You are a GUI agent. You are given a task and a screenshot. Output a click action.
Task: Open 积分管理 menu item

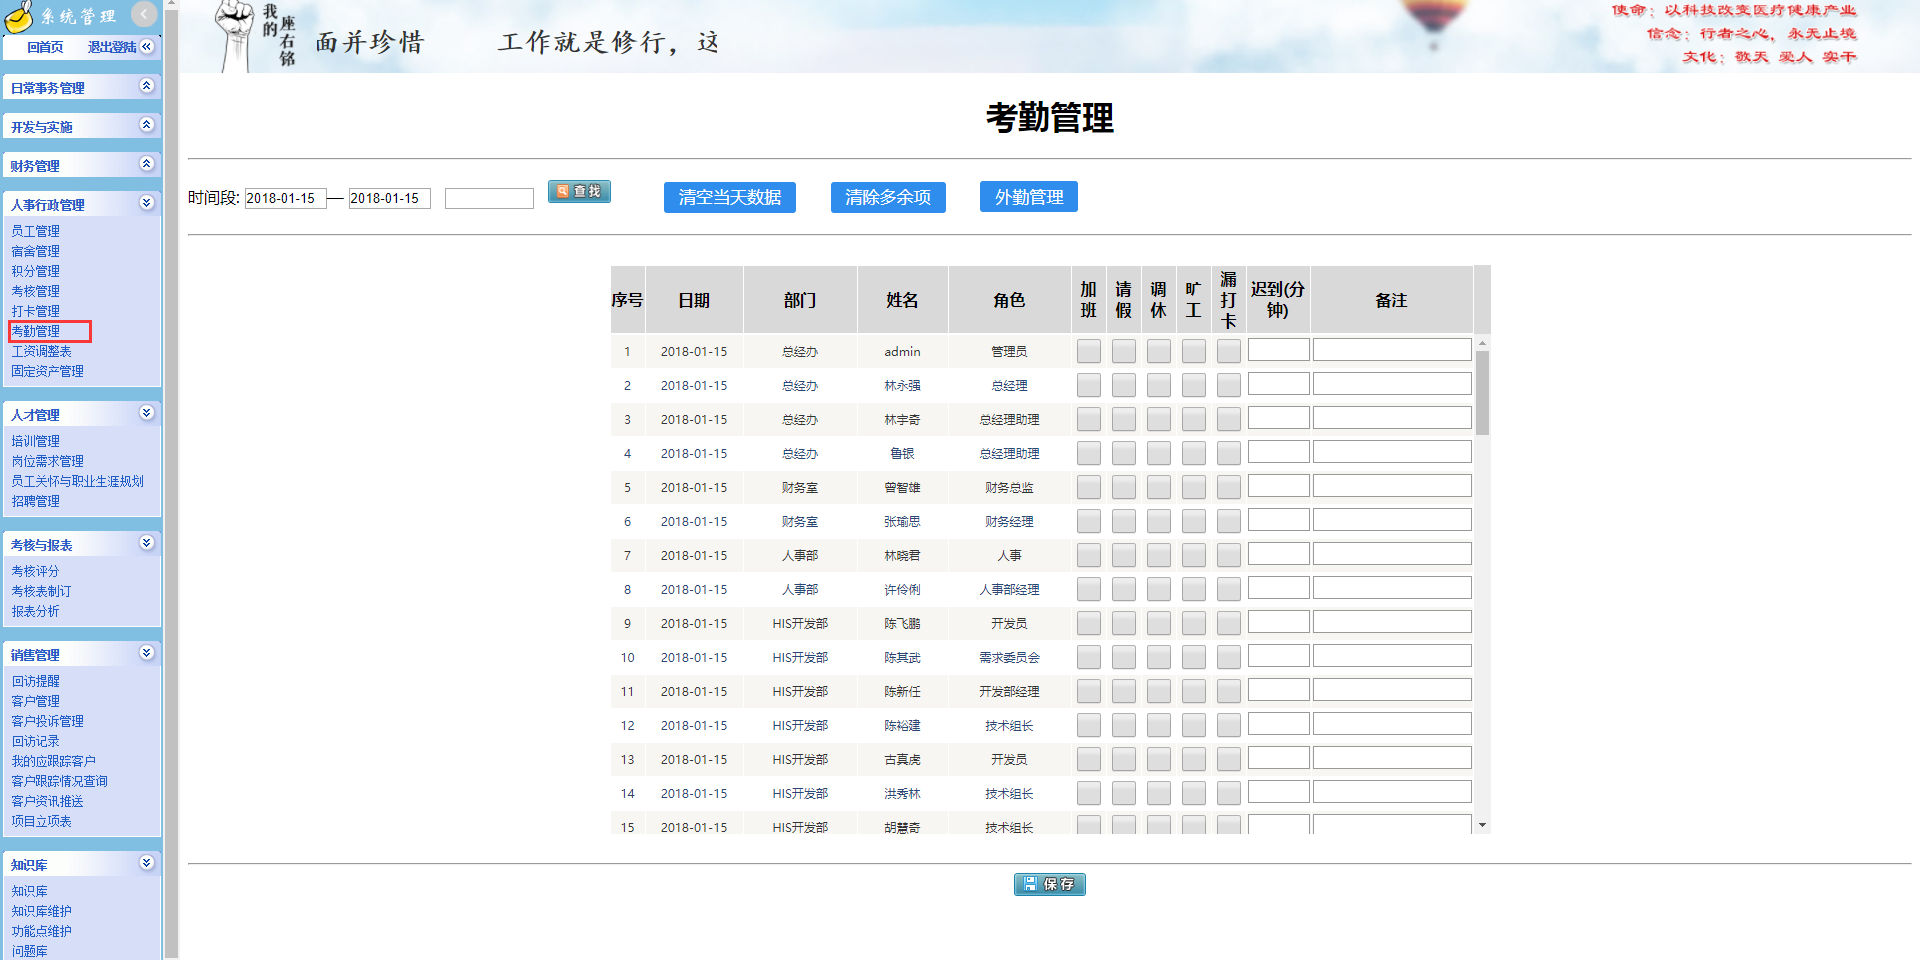tap(35, 271)
